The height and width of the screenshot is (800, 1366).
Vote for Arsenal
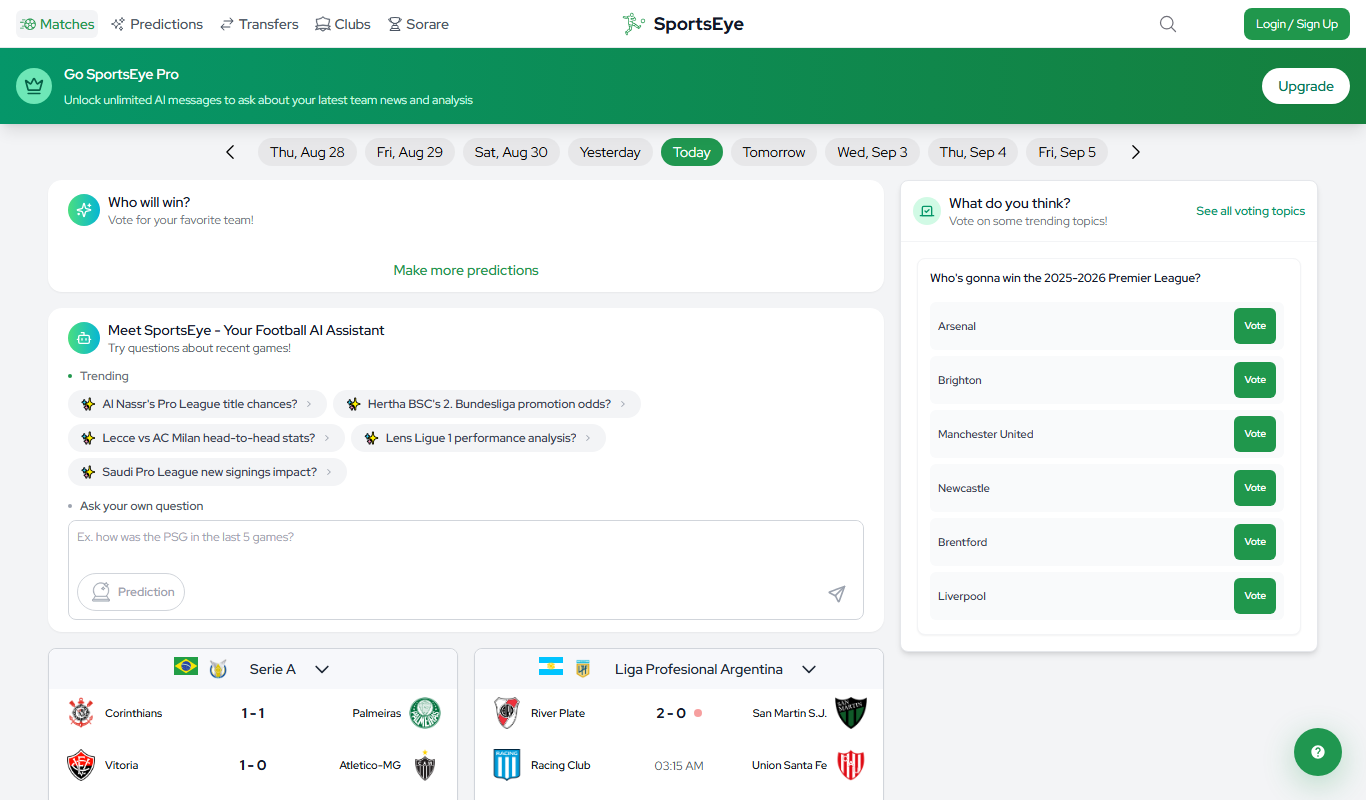click(1255, 326)
